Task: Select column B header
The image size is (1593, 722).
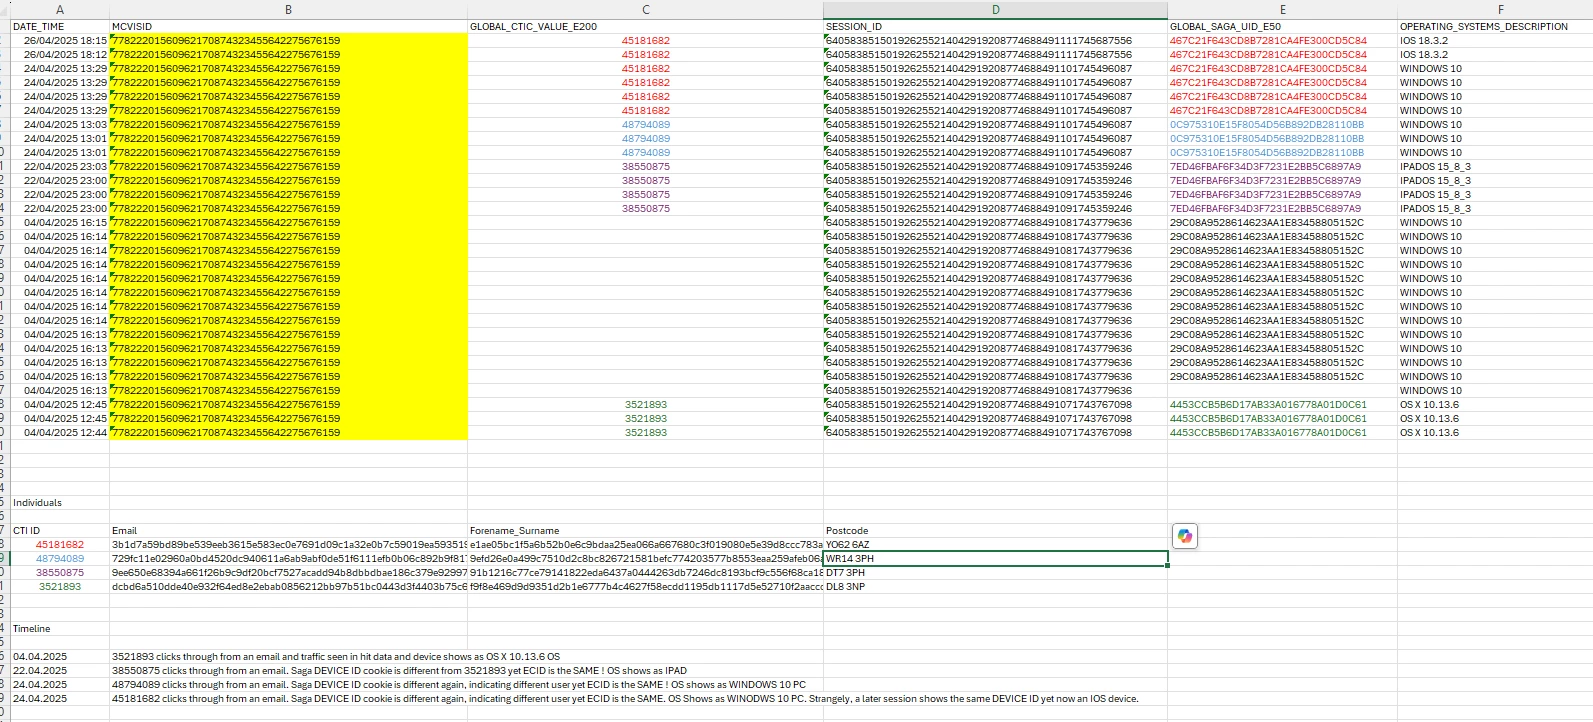Action: click(288, 9)
